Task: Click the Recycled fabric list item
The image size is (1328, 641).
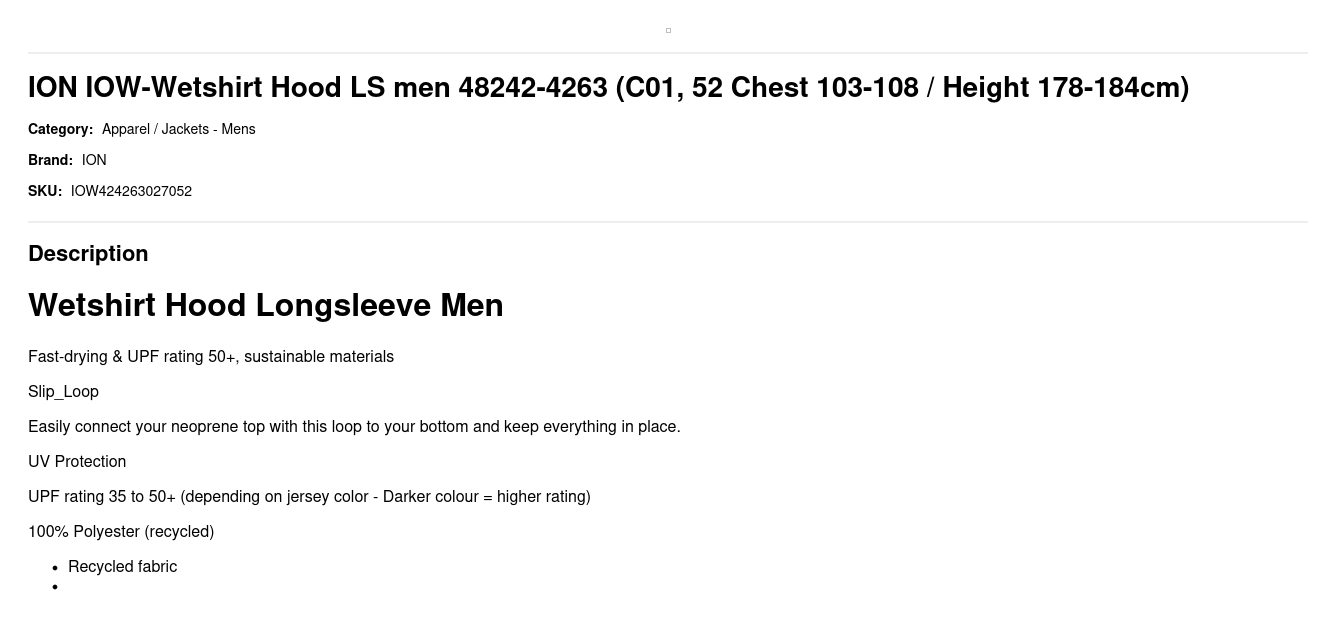Action: tap(122, 567)
